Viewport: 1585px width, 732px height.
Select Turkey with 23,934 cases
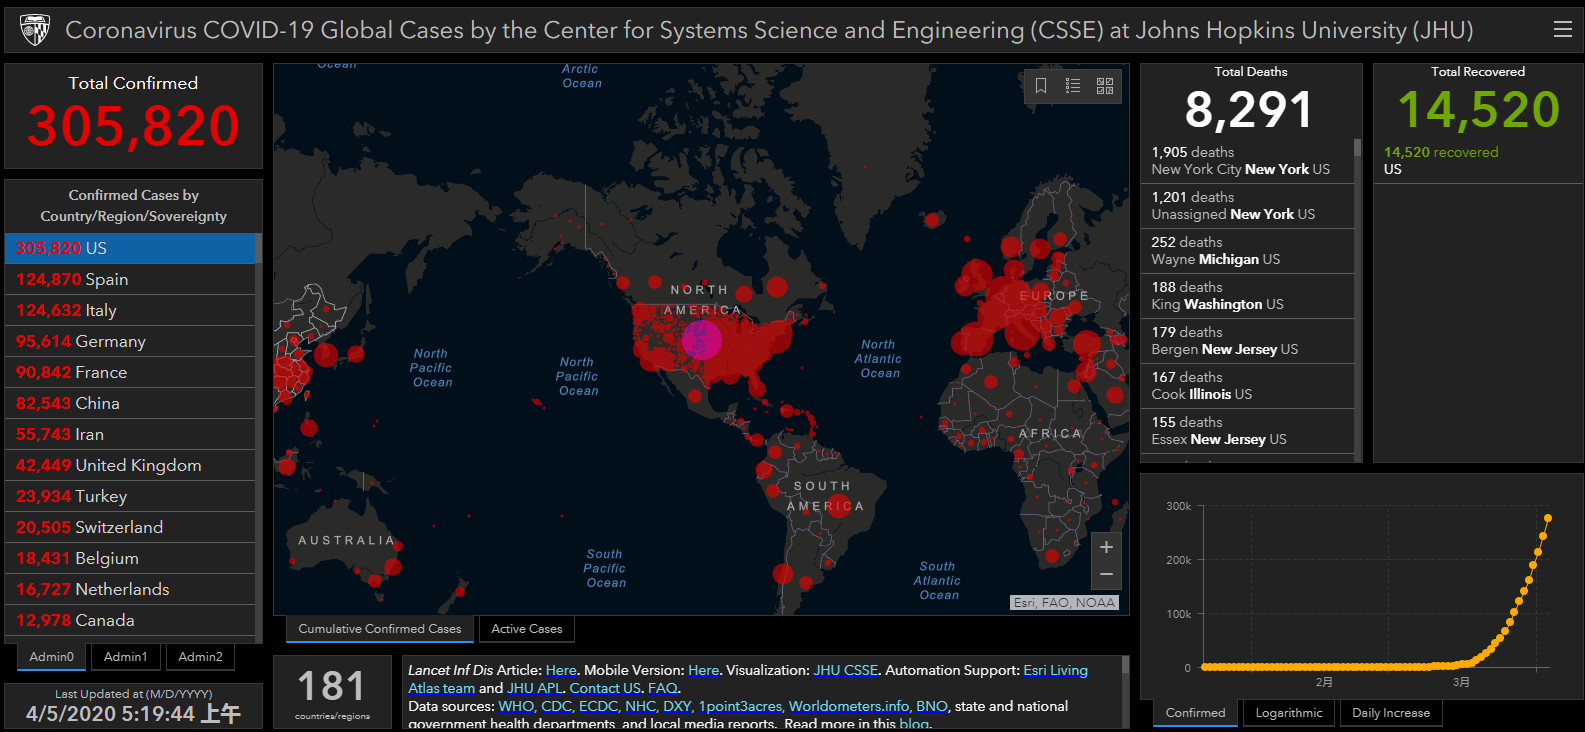pyautogui.click(x=130, y=496)
